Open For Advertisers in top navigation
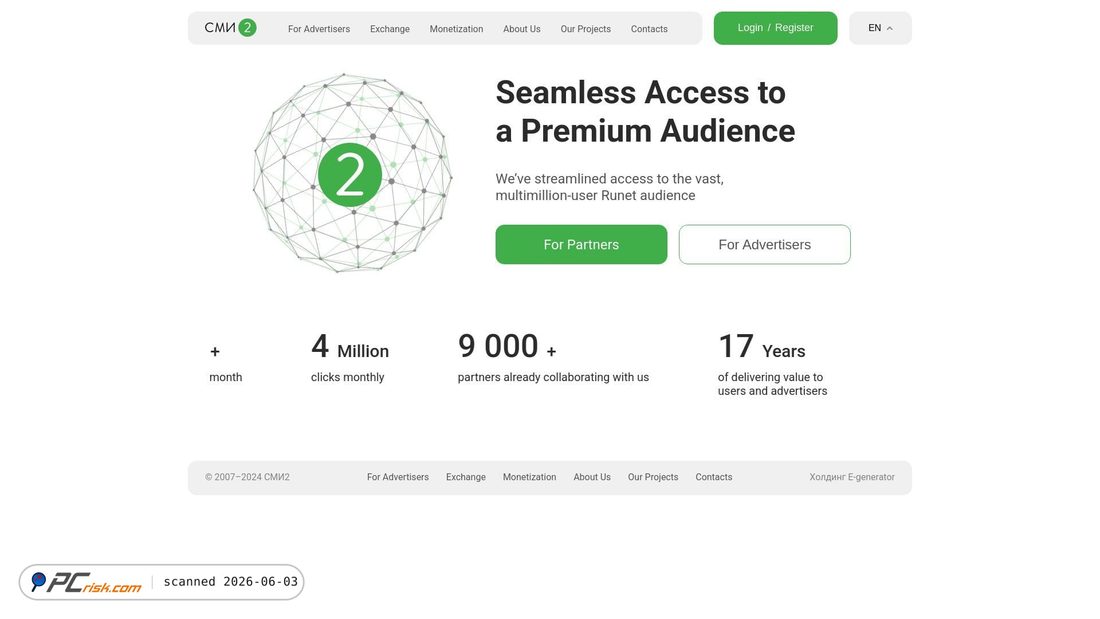Image resolution: width=1100 pixels, height=619 pixels. click(x=318, y=29)
